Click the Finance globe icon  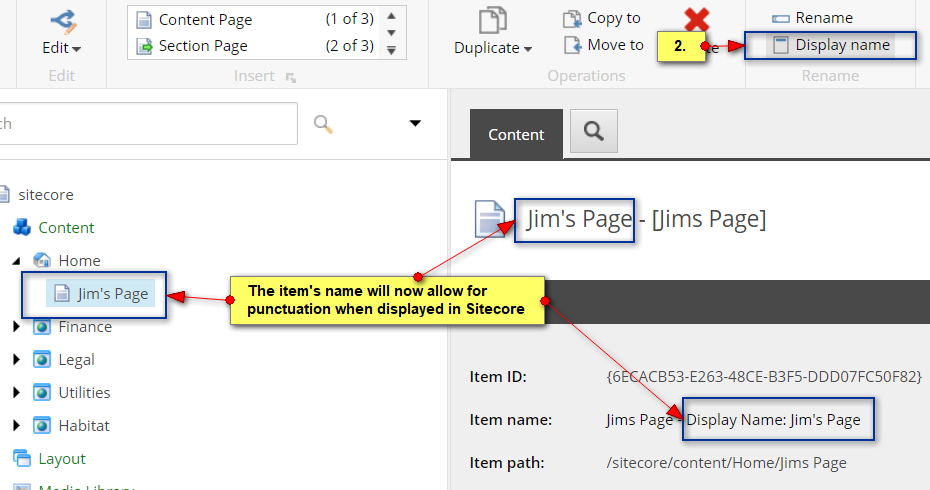(42, 327)
